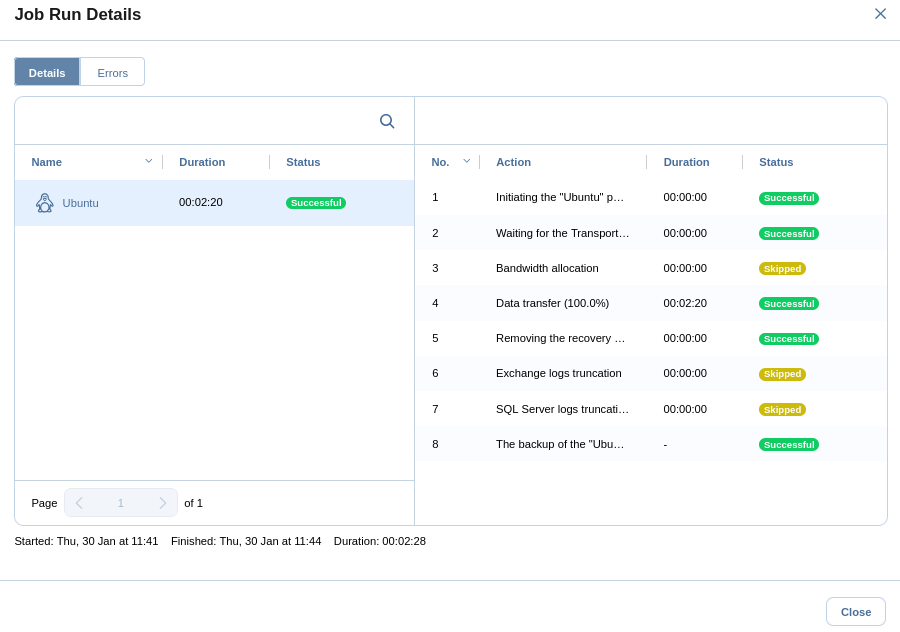Viewport: 900px width, 632px height.
Task: Open the No. column sort dropdown
Action: [466, 161]
